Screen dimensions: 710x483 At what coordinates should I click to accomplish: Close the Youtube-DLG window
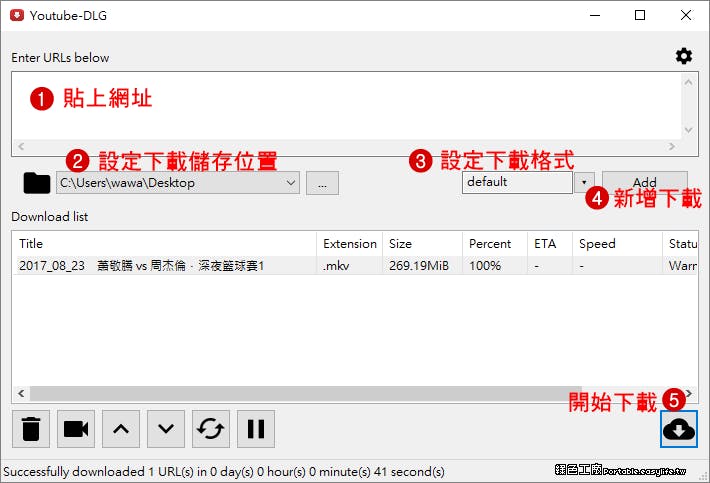click(x=686, y=15)
